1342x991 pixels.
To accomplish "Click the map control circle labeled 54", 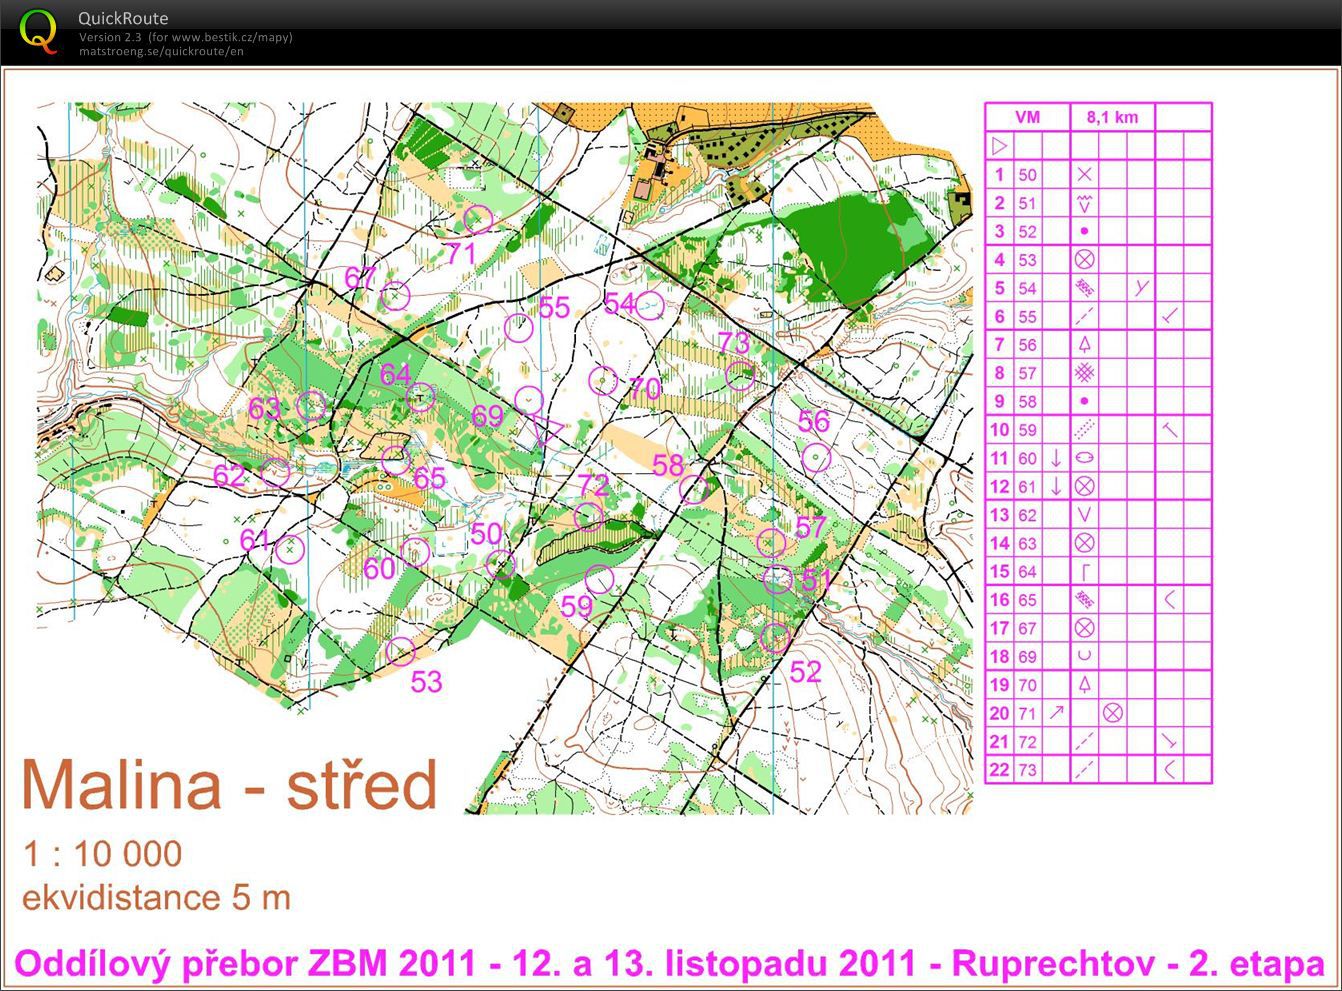I will (x=649, y=305).
